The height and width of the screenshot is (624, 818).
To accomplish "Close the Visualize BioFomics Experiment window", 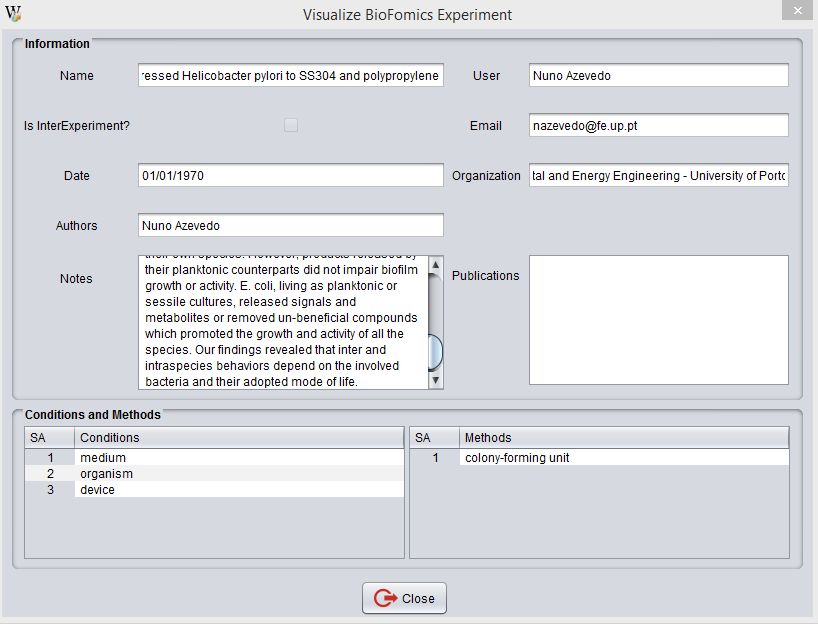I will click(x=797, y=10).
